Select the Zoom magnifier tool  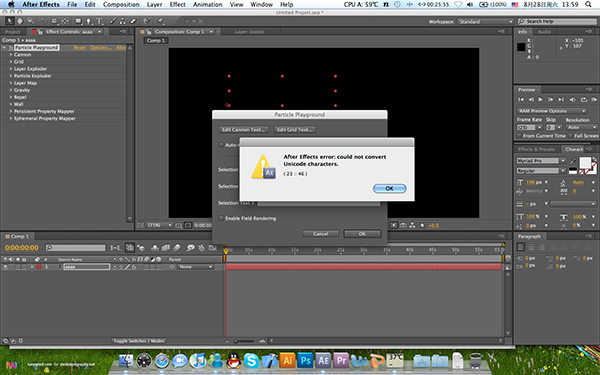pos(30,21)
